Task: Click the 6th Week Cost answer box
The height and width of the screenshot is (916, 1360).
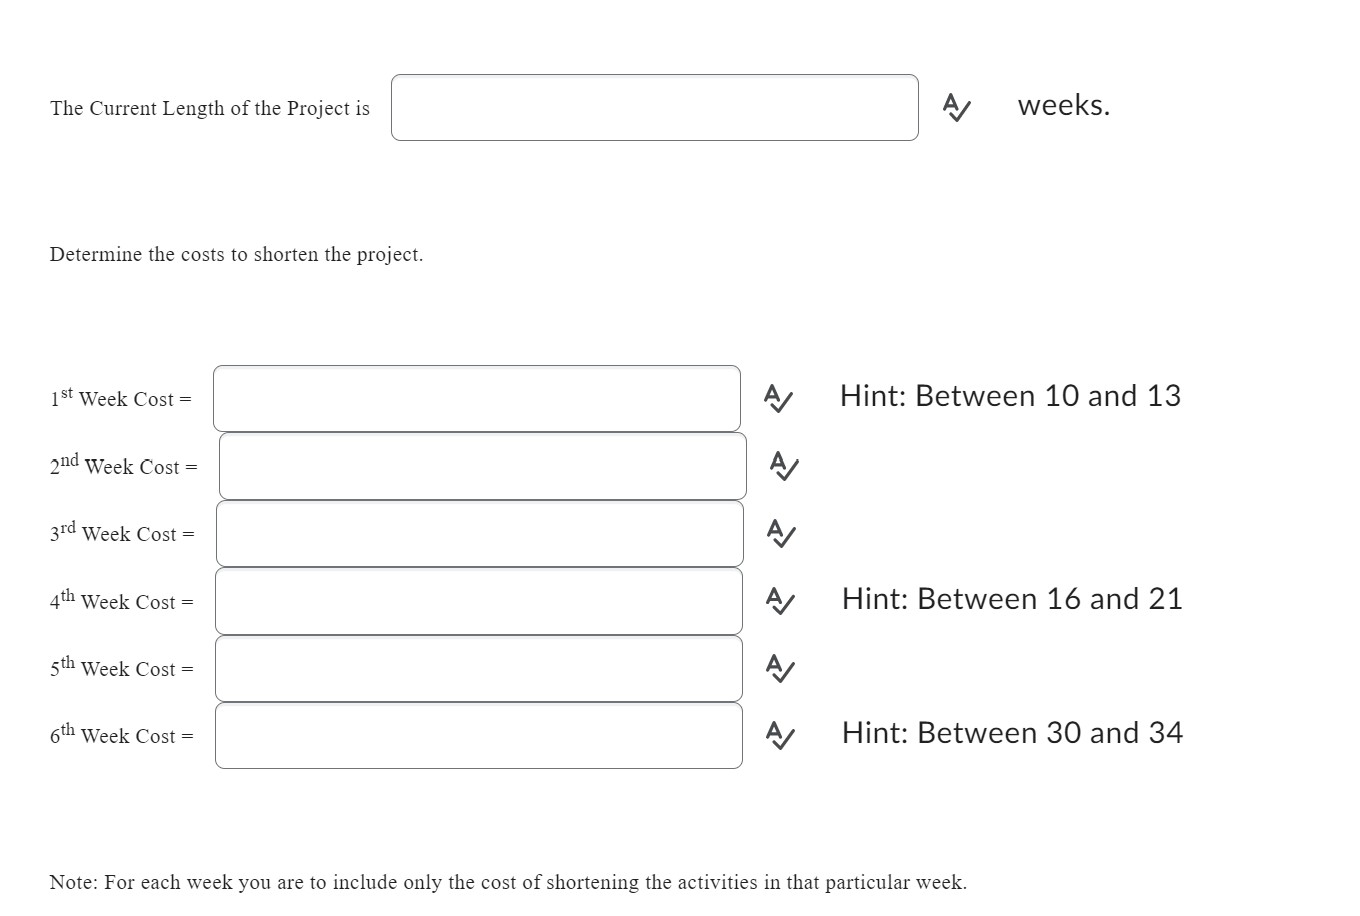Action: click(478, 735)
